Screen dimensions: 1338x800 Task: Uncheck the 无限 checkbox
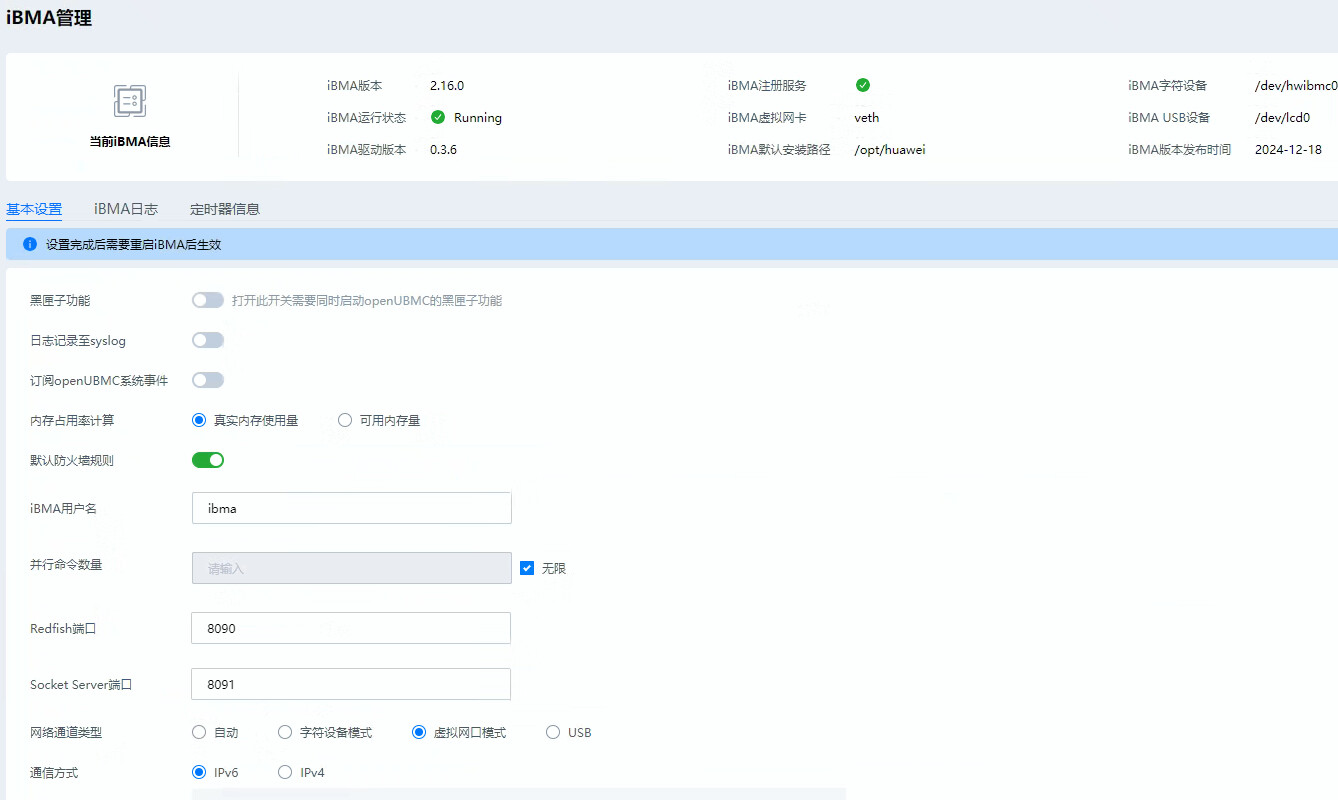pos(527,568)
